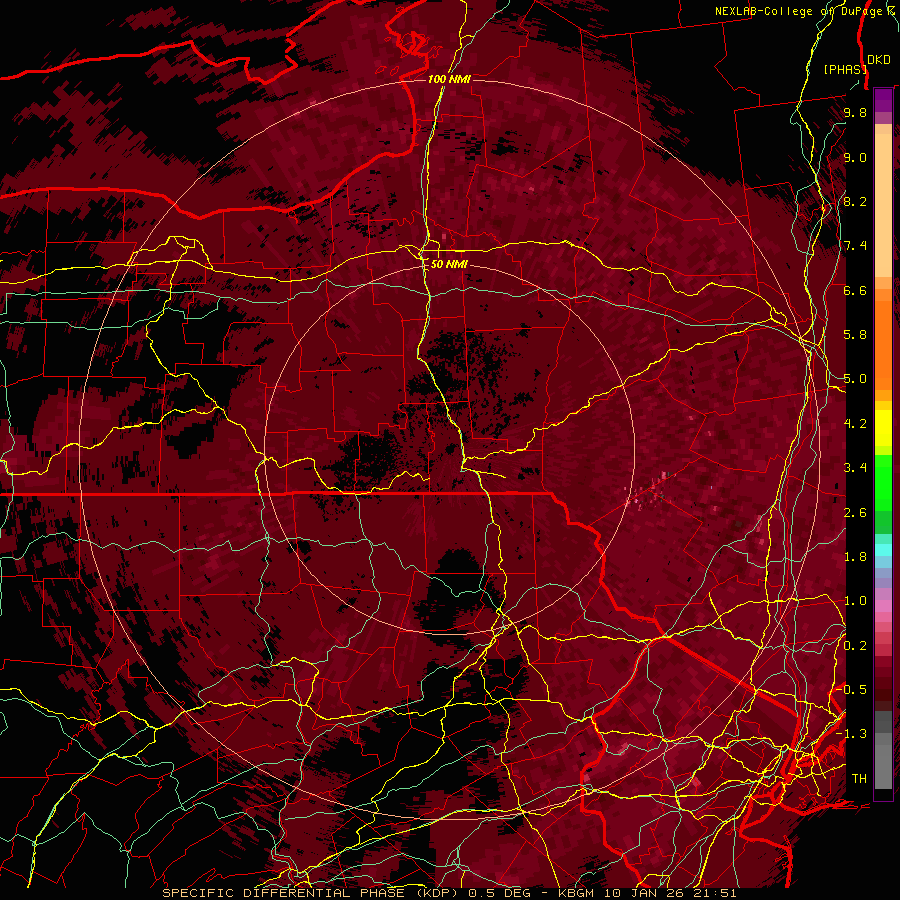Pick the purple band at legend top

[883, 100]
